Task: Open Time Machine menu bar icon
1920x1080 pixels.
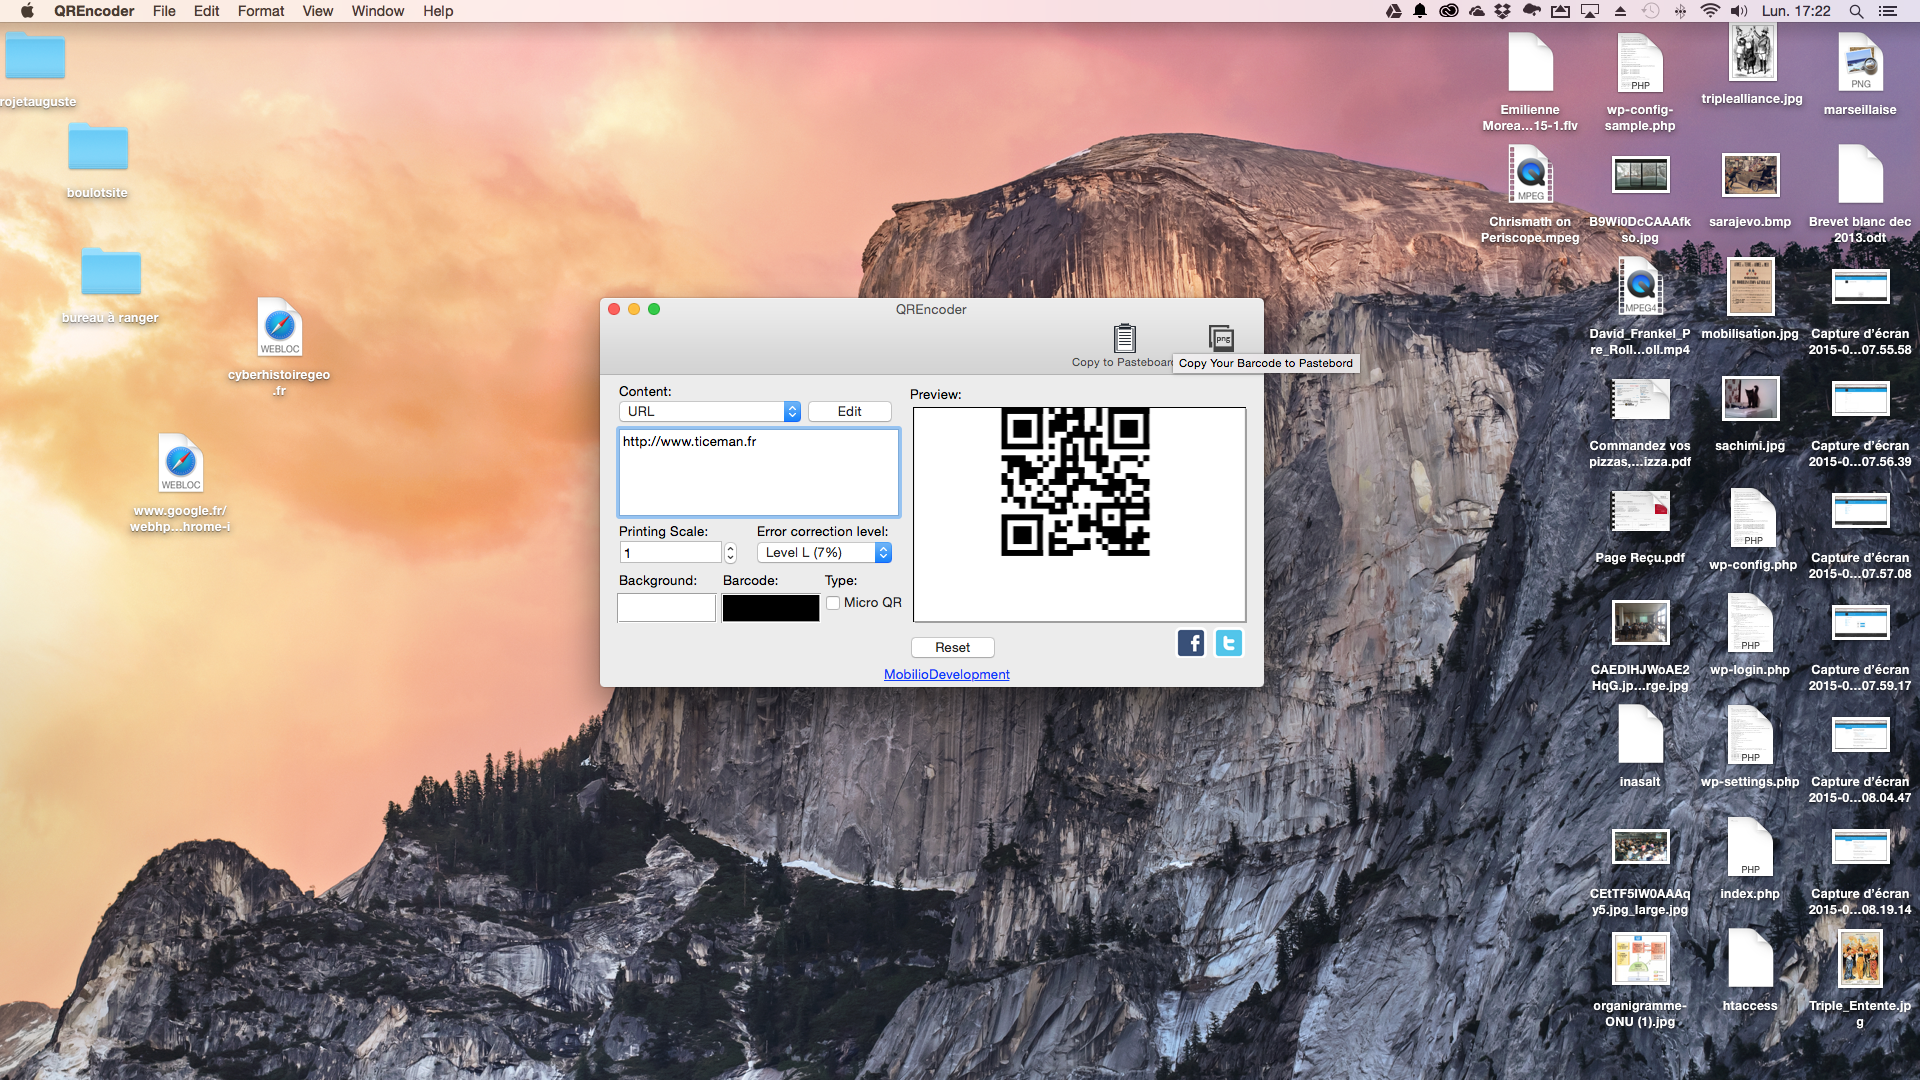Action: pos(1650,11)
